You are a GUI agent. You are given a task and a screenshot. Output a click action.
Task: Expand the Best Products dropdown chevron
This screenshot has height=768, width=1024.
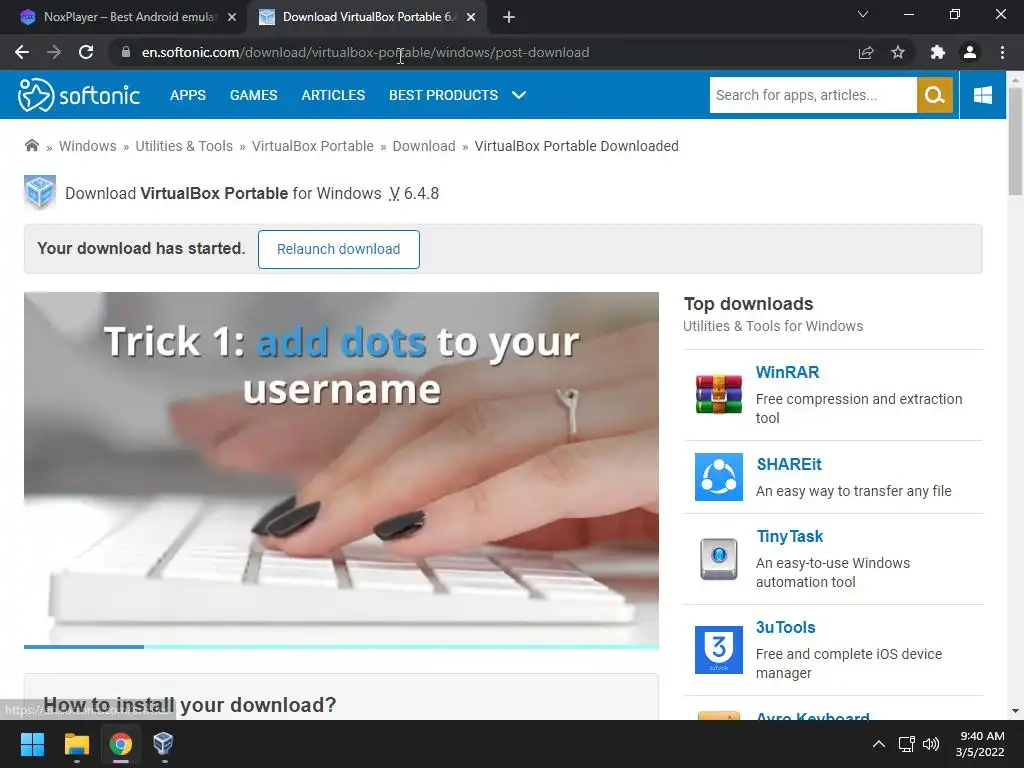pyautogui.click(x=519, y=95)
